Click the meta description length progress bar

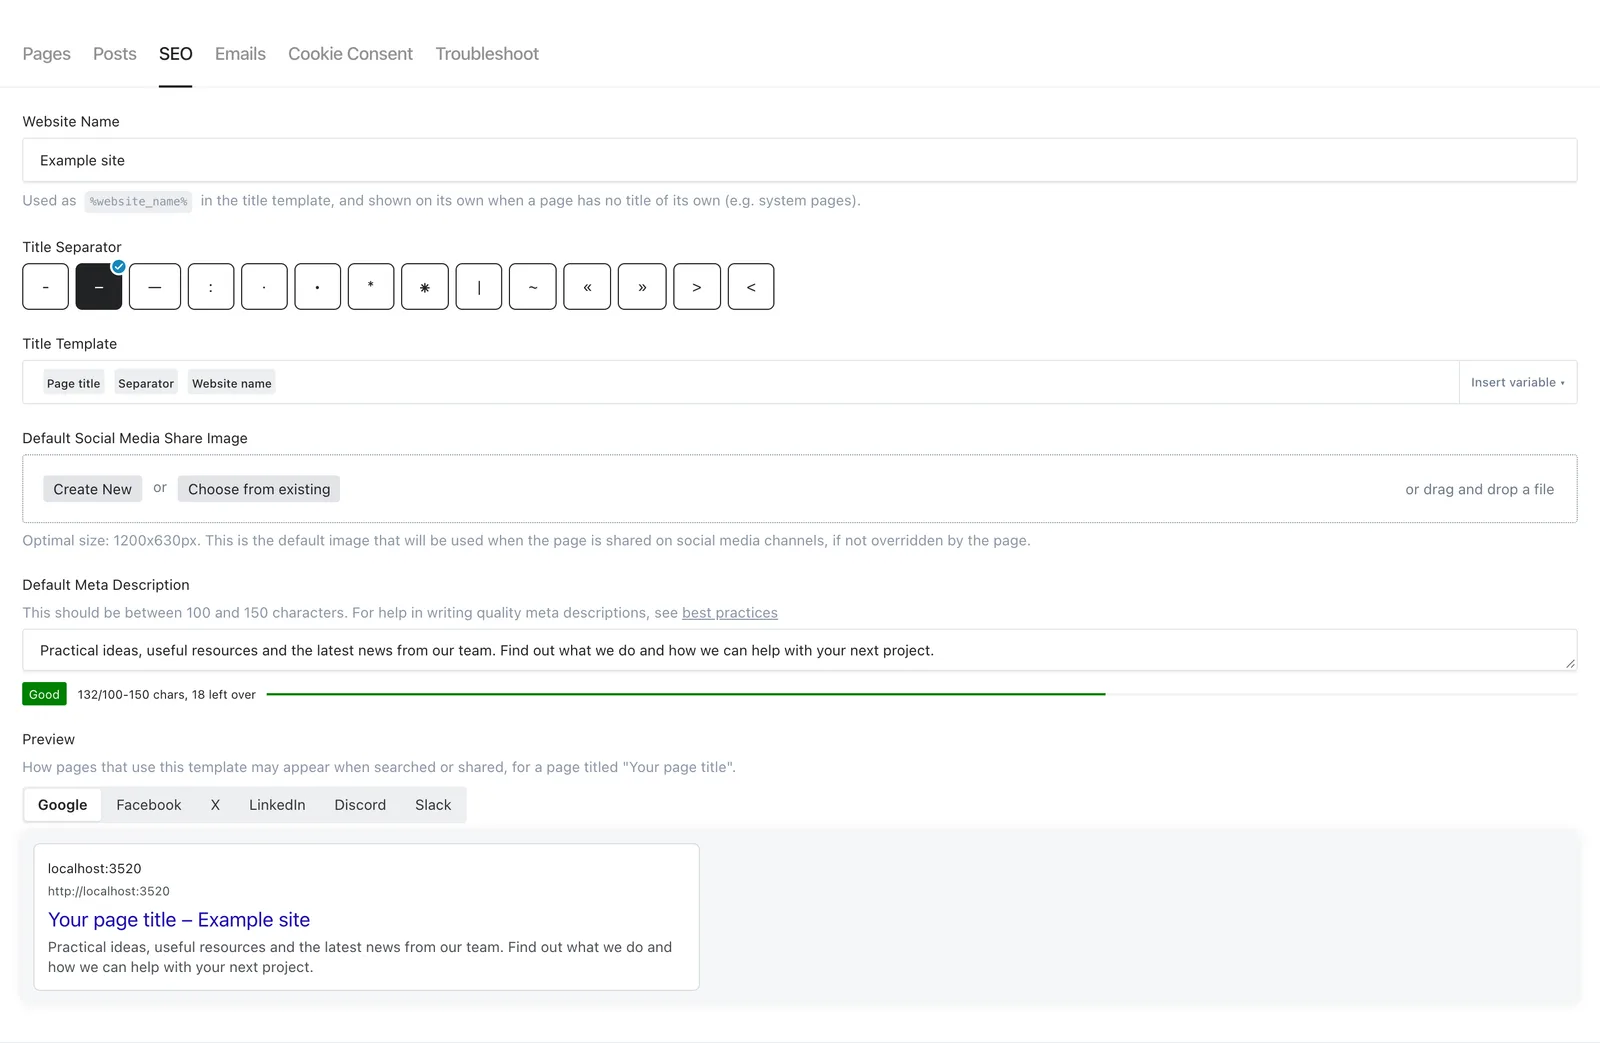(x=922, y=694)
